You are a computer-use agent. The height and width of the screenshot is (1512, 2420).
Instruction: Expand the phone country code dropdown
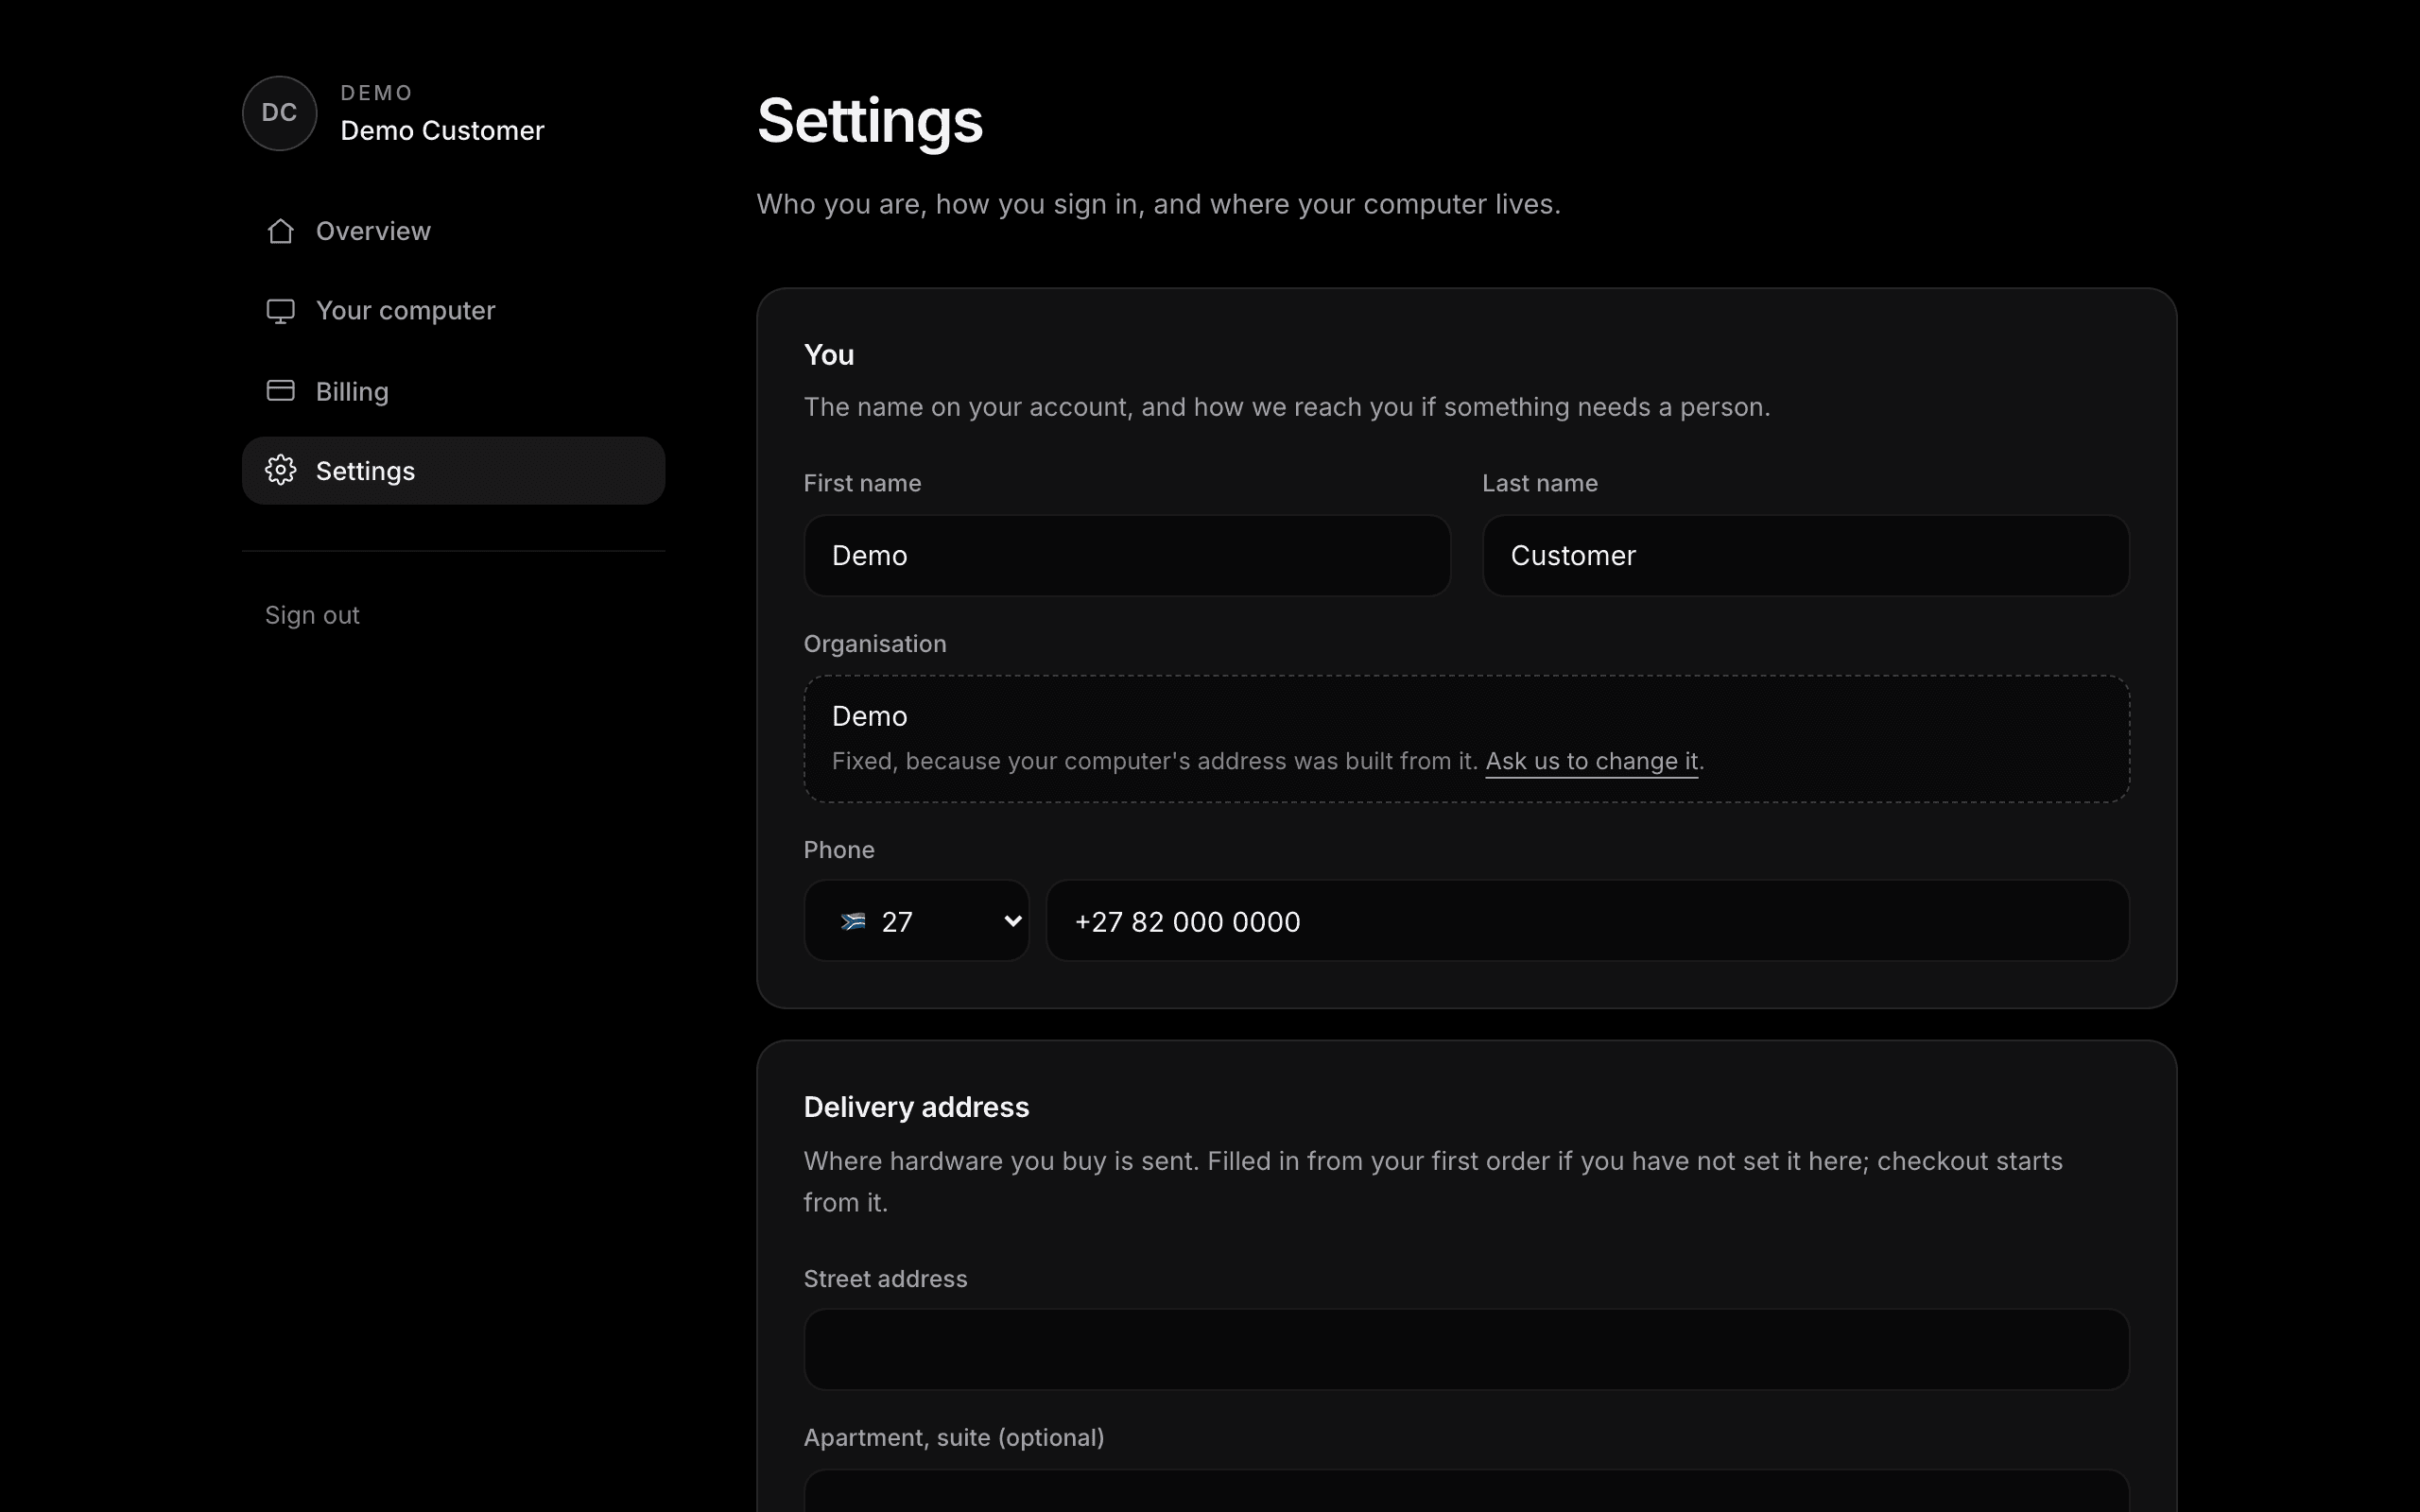pos(916,921)
